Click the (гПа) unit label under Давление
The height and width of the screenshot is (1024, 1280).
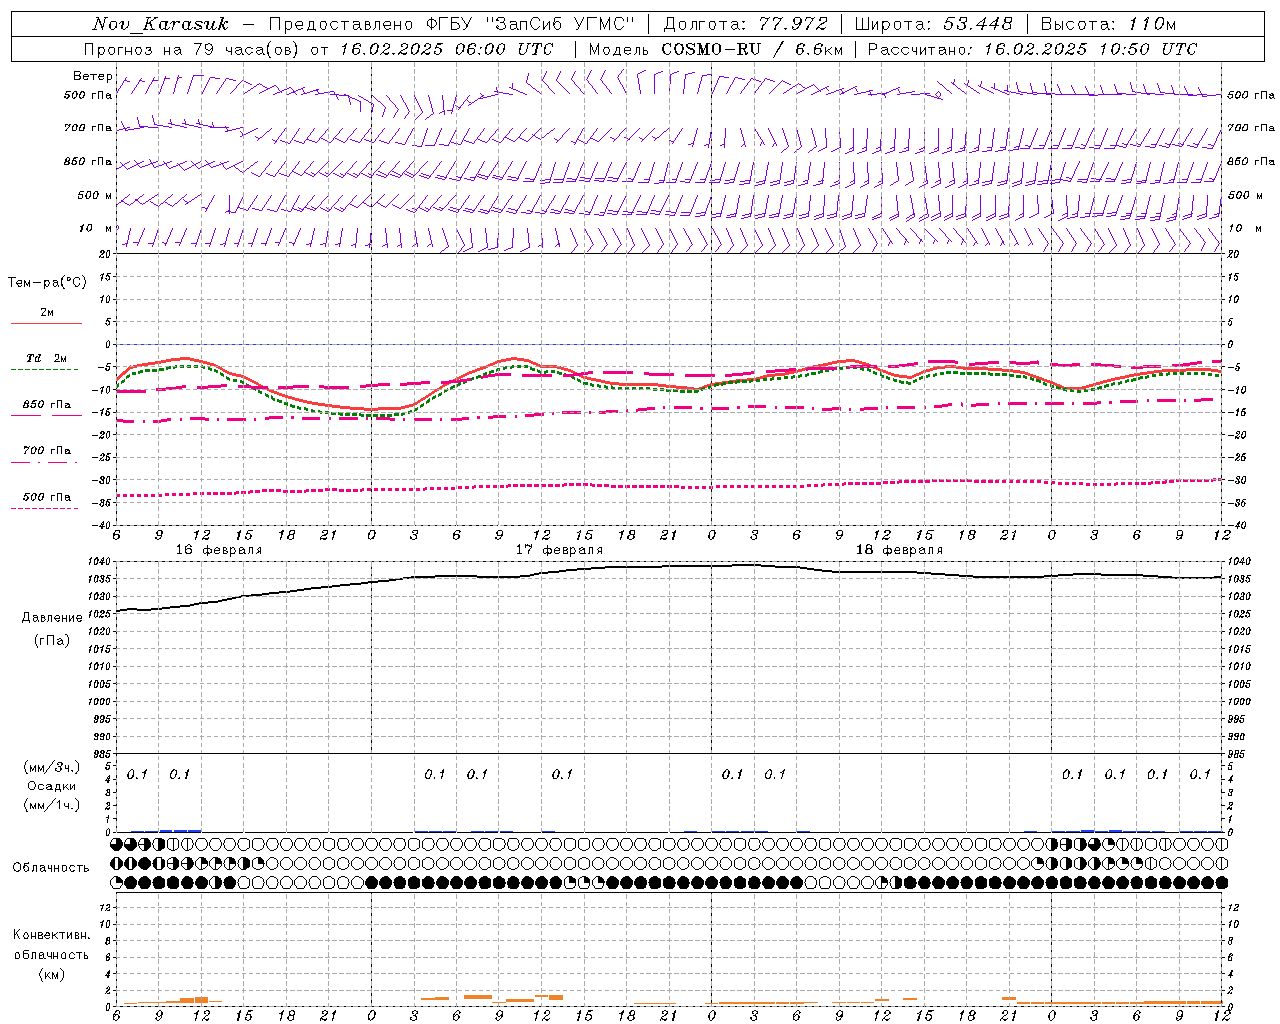click(51, 640)
